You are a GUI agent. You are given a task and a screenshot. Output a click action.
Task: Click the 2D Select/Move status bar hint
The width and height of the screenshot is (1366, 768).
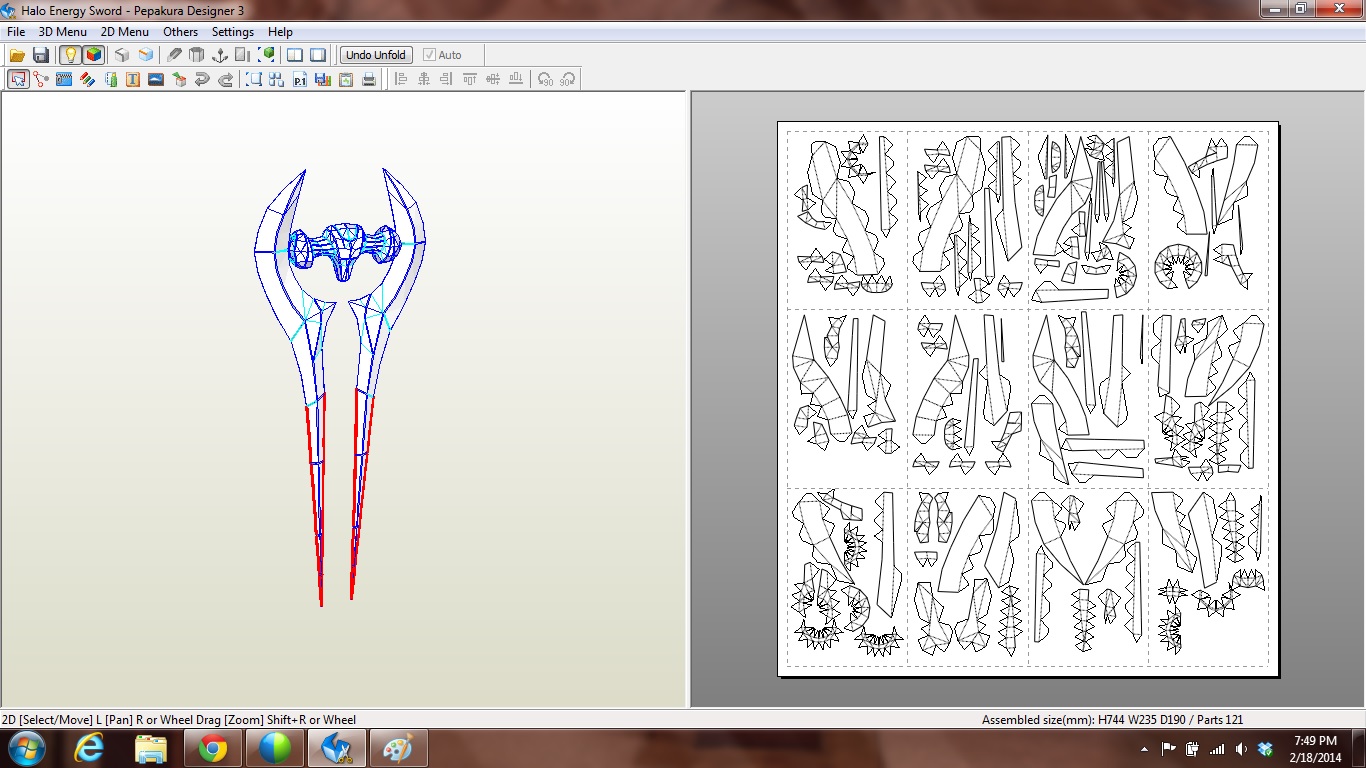(178, 720)
